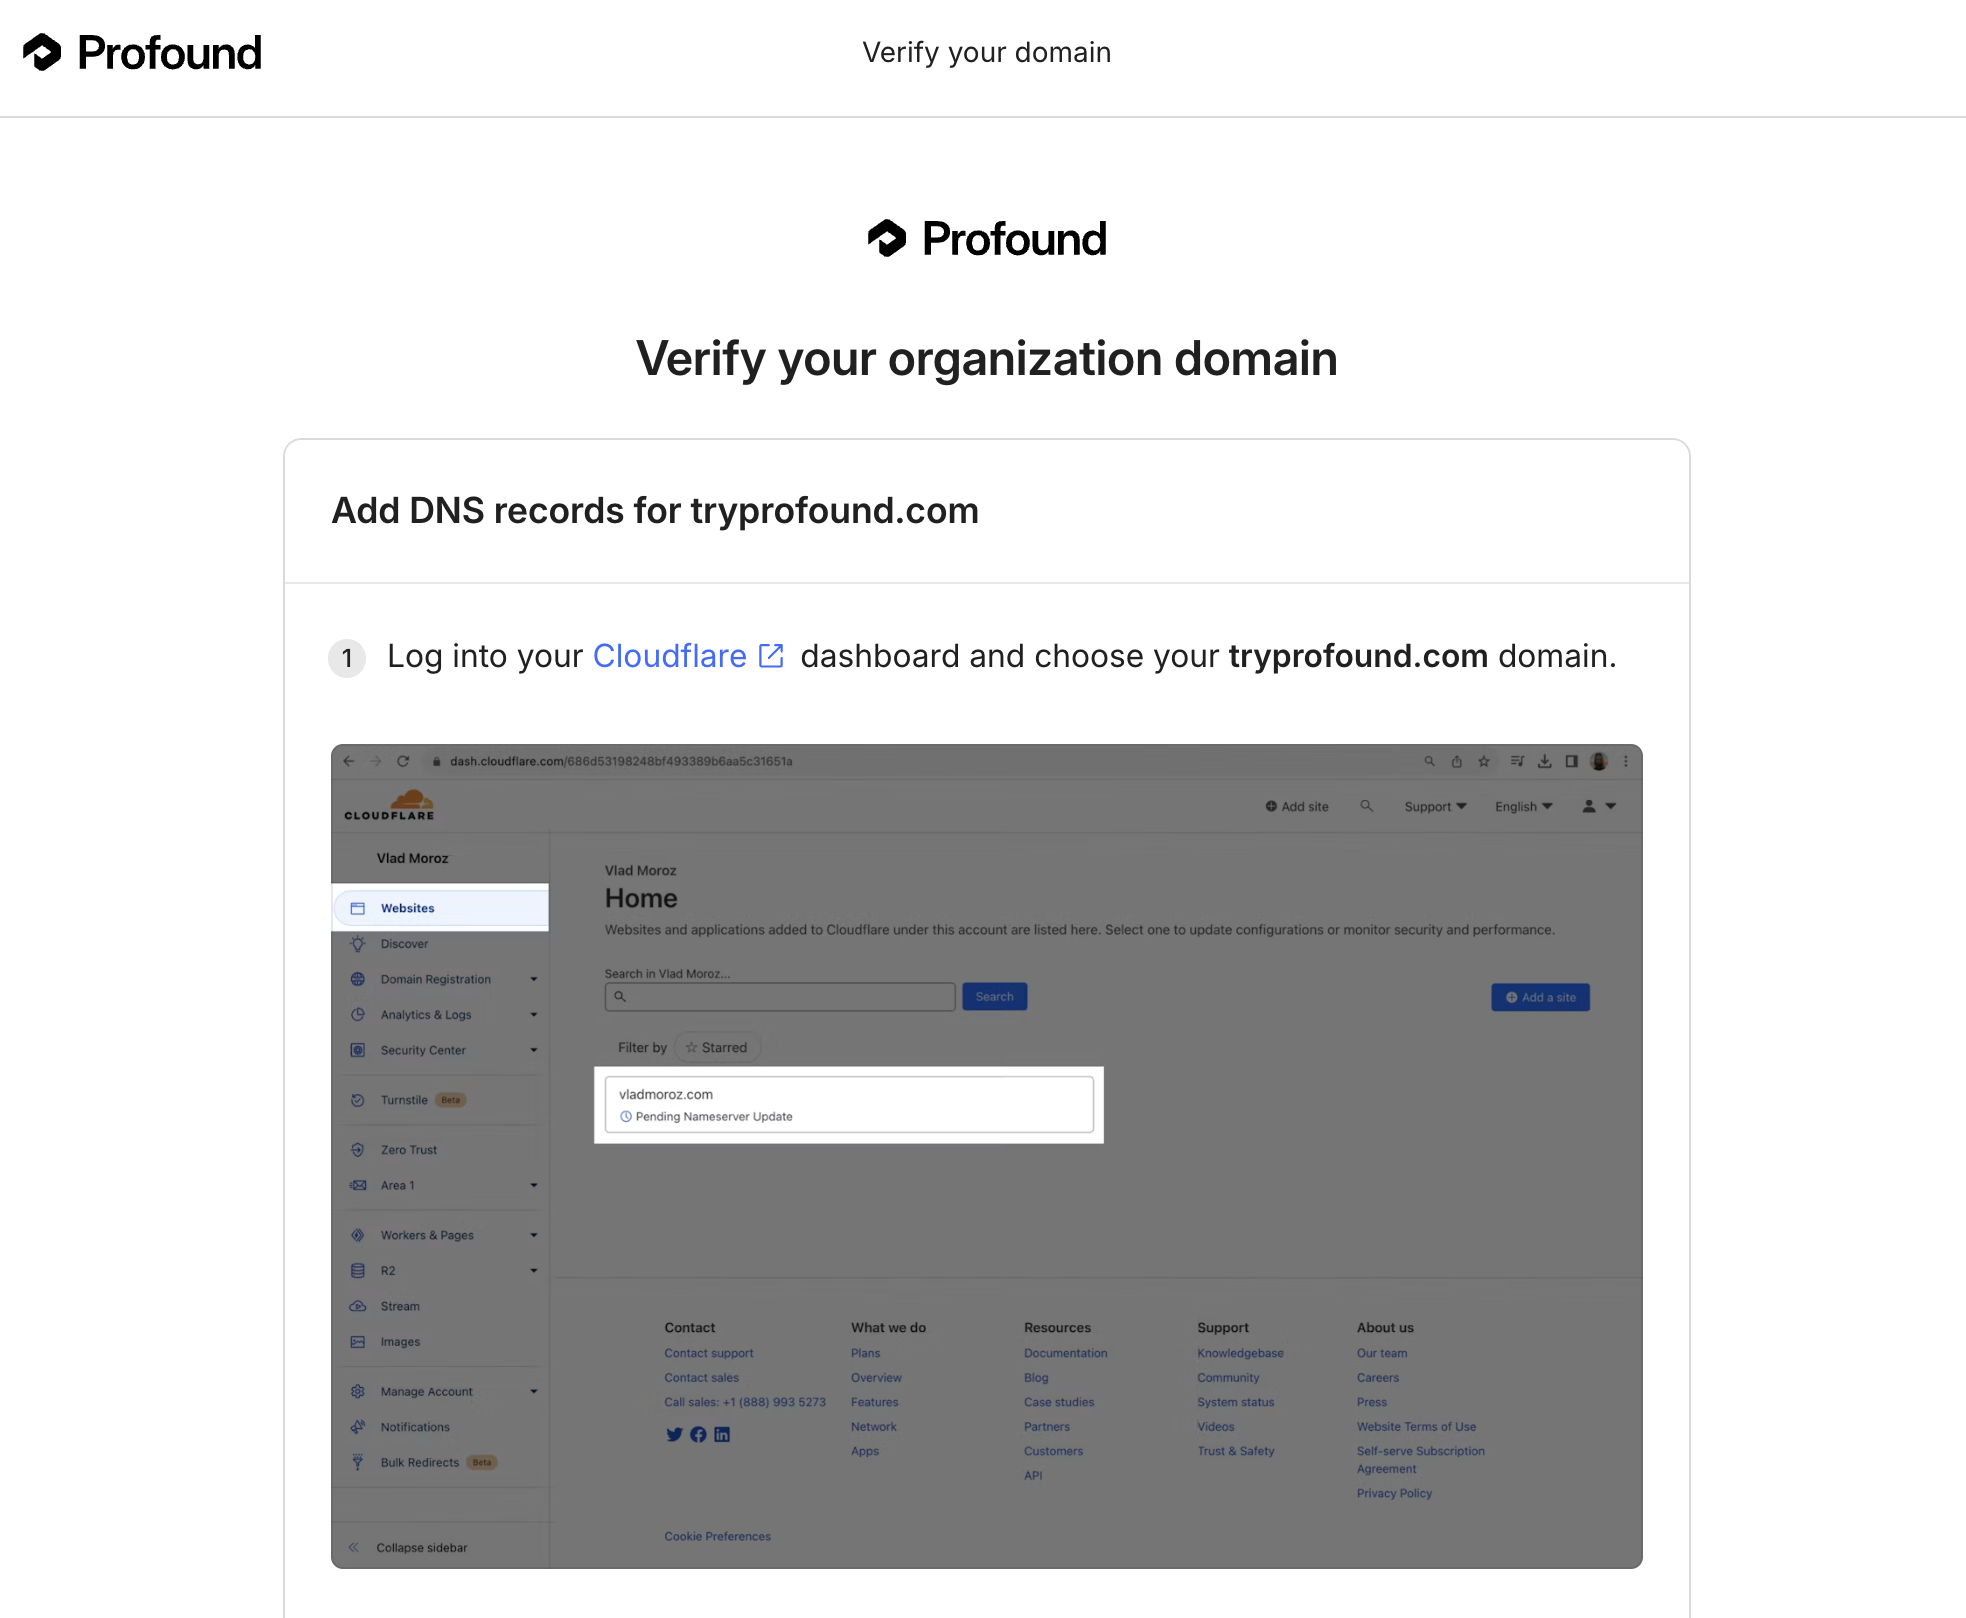Expand Workers & Pages in the screenshot sidebar
1966x1618 pixels.
(534, 1235)
